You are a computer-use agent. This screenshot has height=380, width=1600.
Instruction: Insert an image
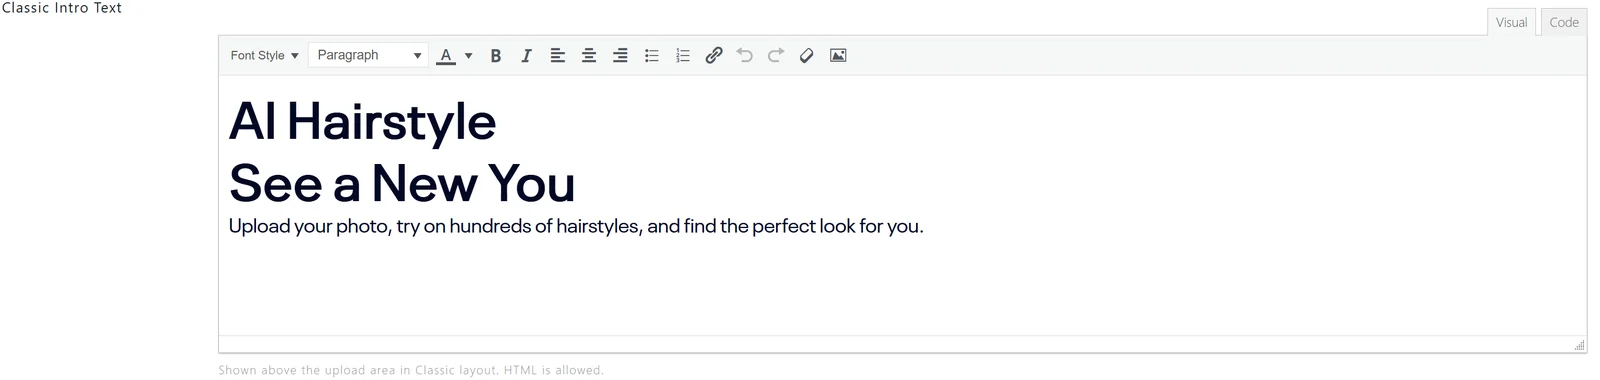point(838,55)
